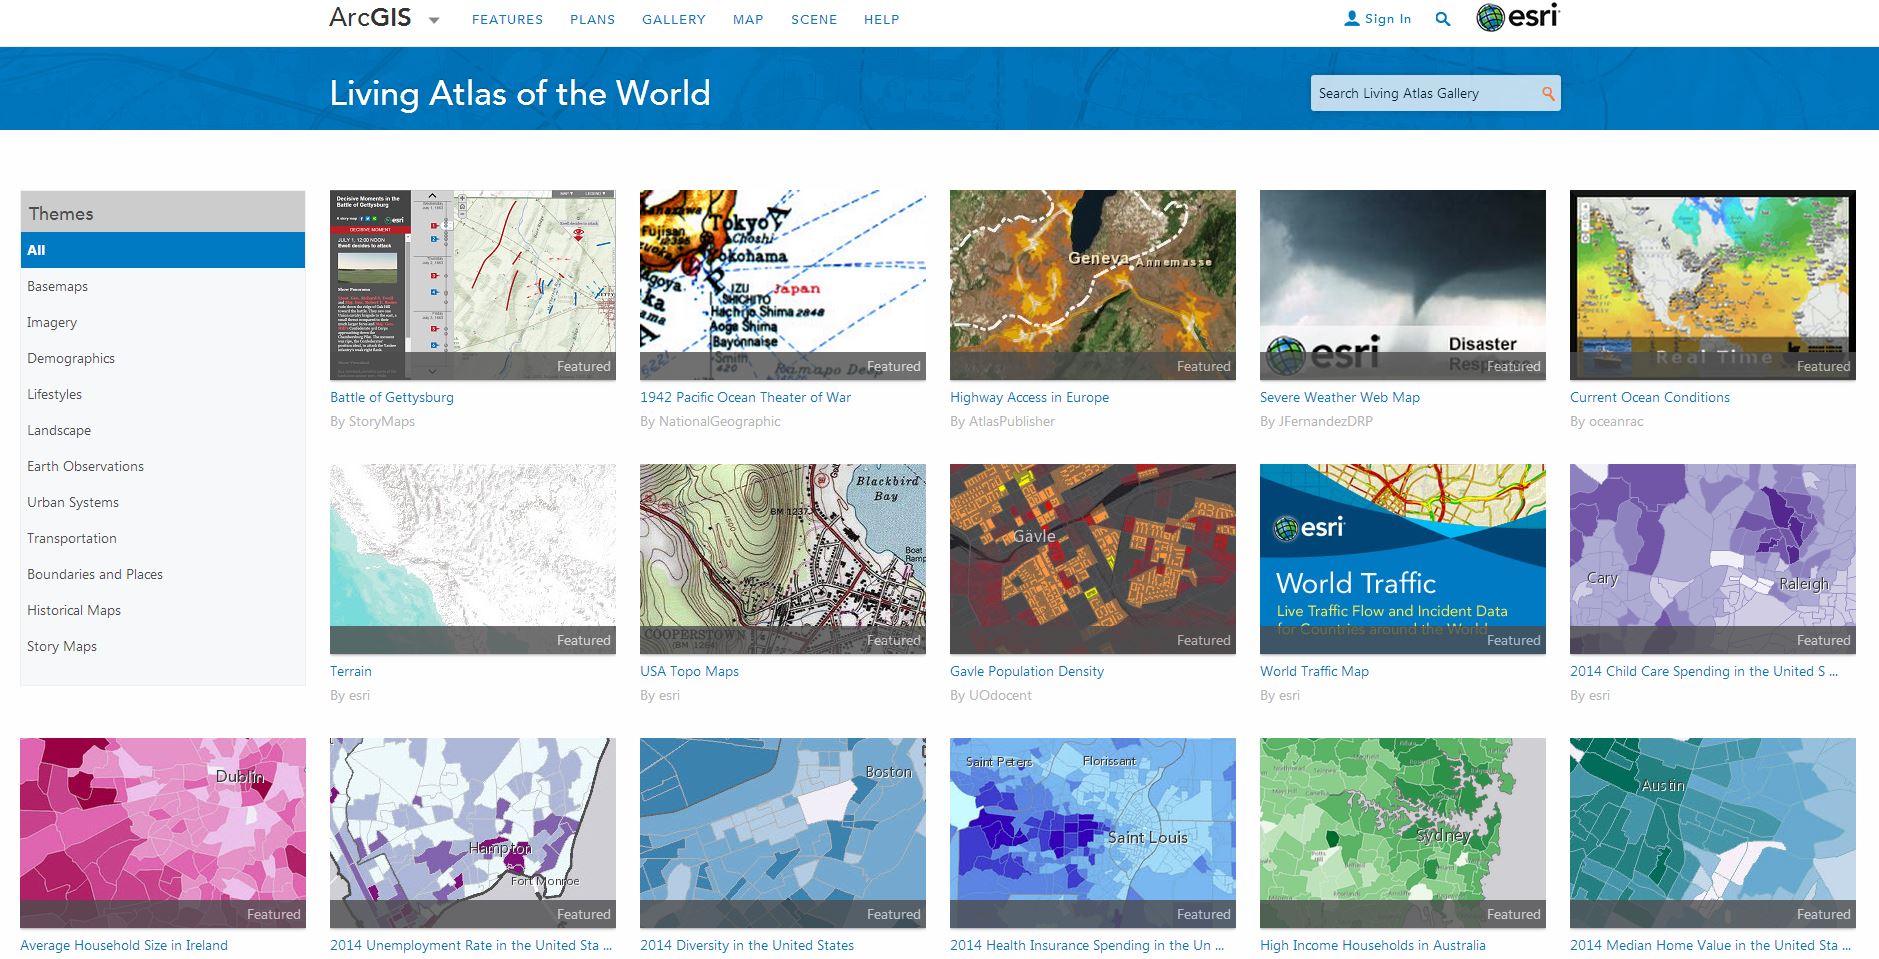This screenshot has width=1879, height=959.
Task: Open the Features menu
Action: click(x=507, y=19)
